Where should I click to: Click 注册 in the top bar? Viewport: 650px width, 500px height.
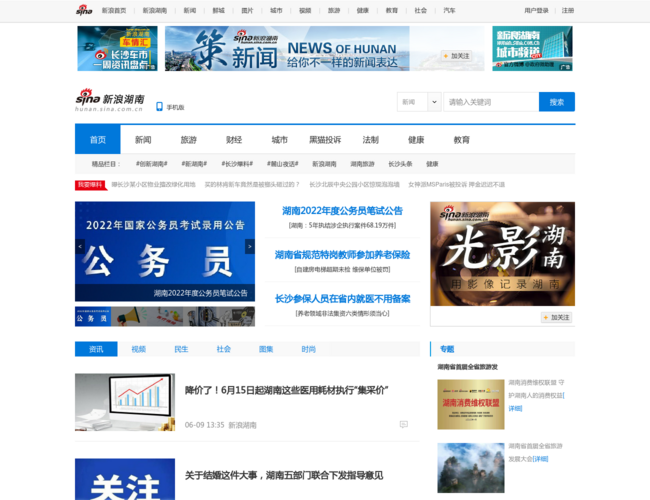[x=568, y=10]
